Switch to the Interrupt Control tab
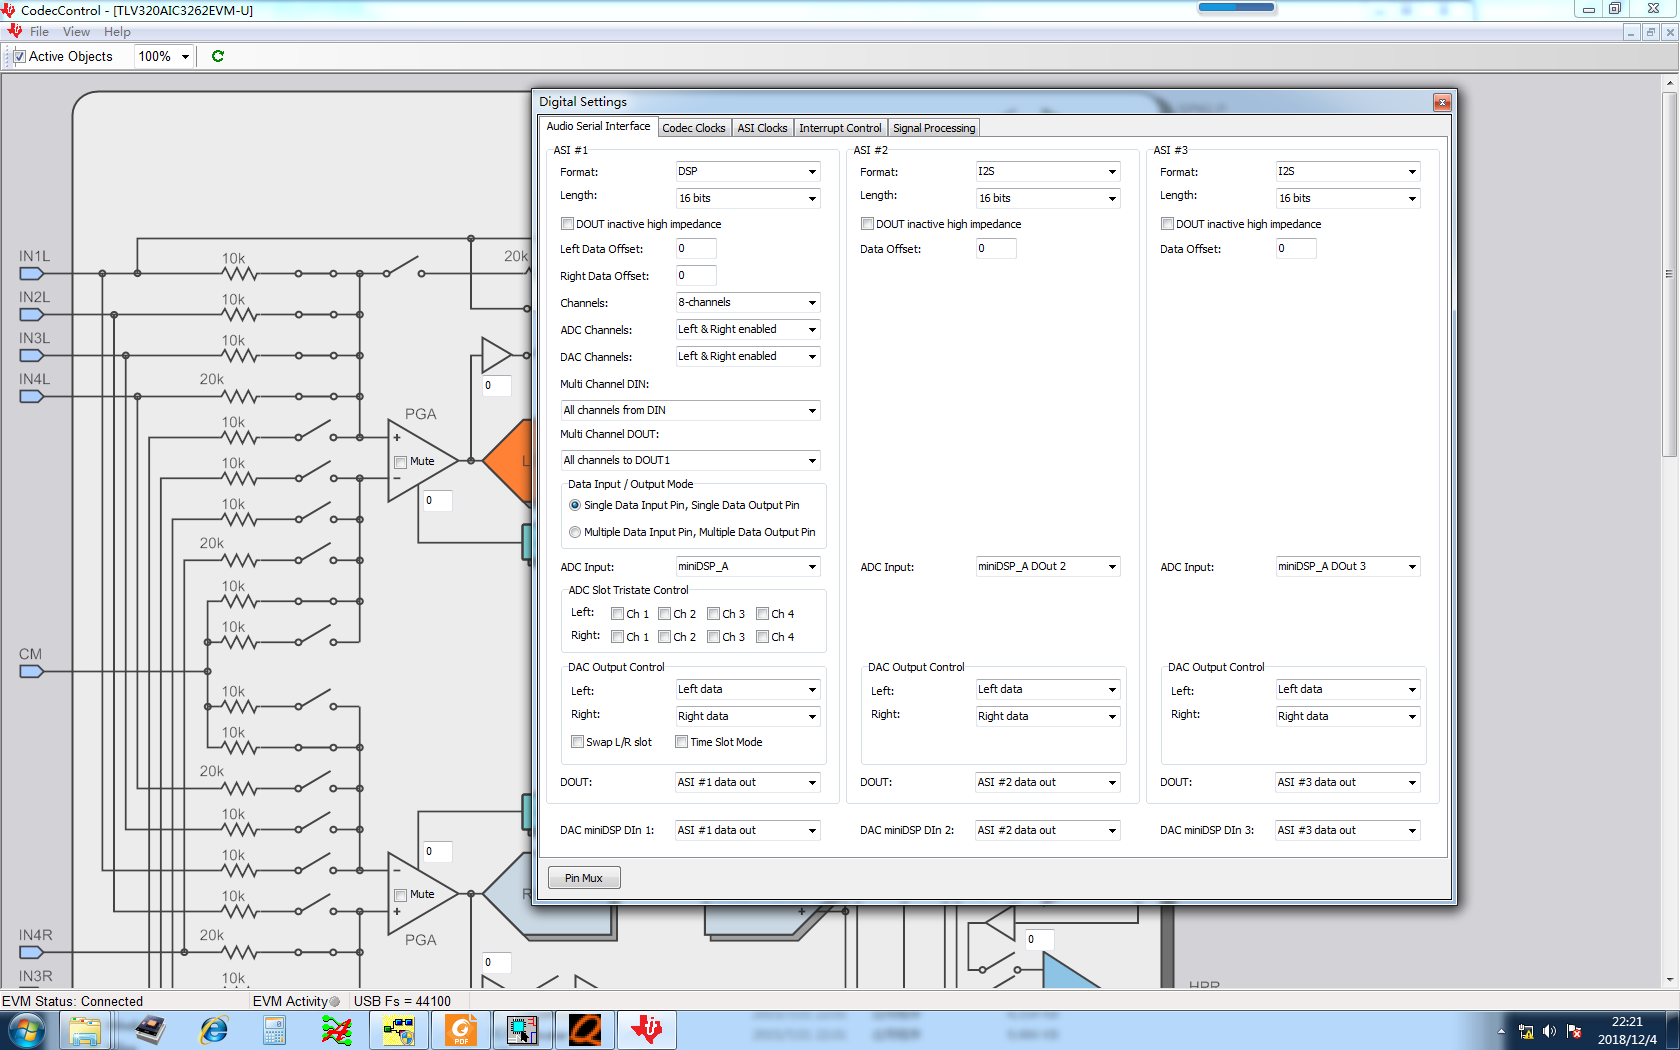The width and height of the screenshot is (1680, 1050). pyautogui.click(x=840, y=128)
